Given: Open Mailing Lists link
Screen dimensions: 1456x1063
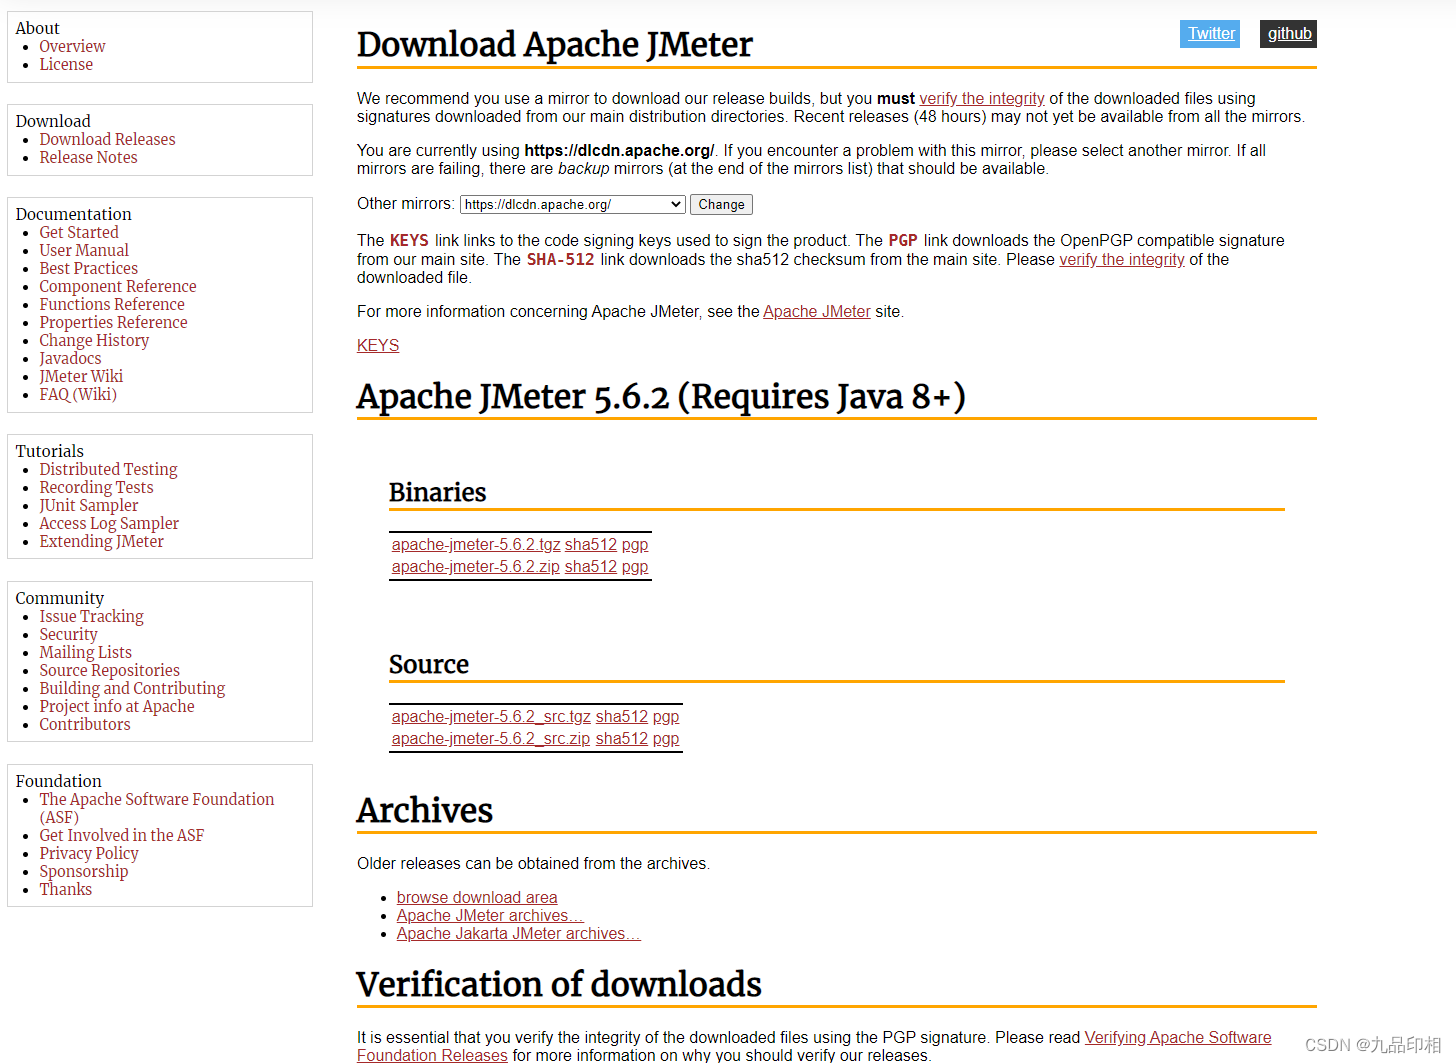Looking at the screenshot, I should (85, 653).
